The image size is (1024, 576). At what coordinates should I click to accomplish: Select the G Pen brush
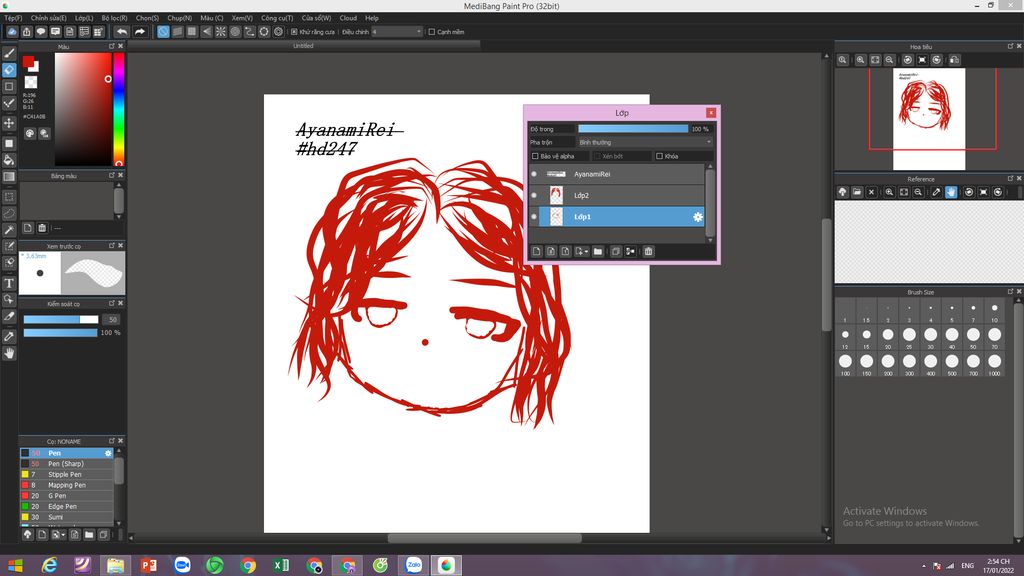click(67, 496)
